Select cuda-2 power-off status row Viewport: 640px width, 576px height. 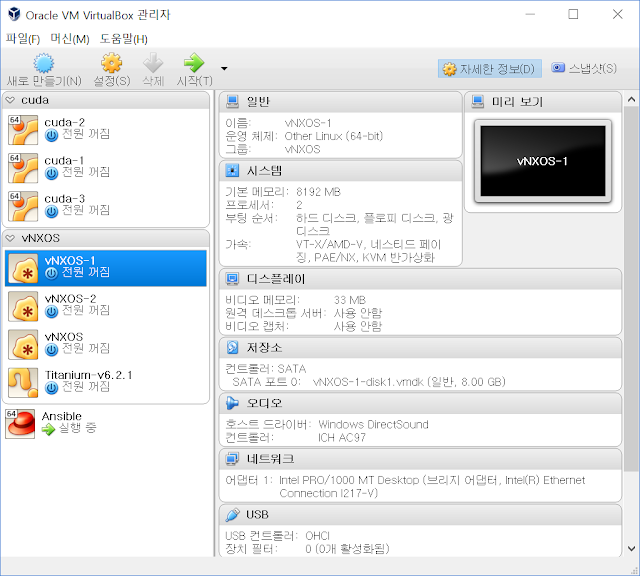coord(77,134)
